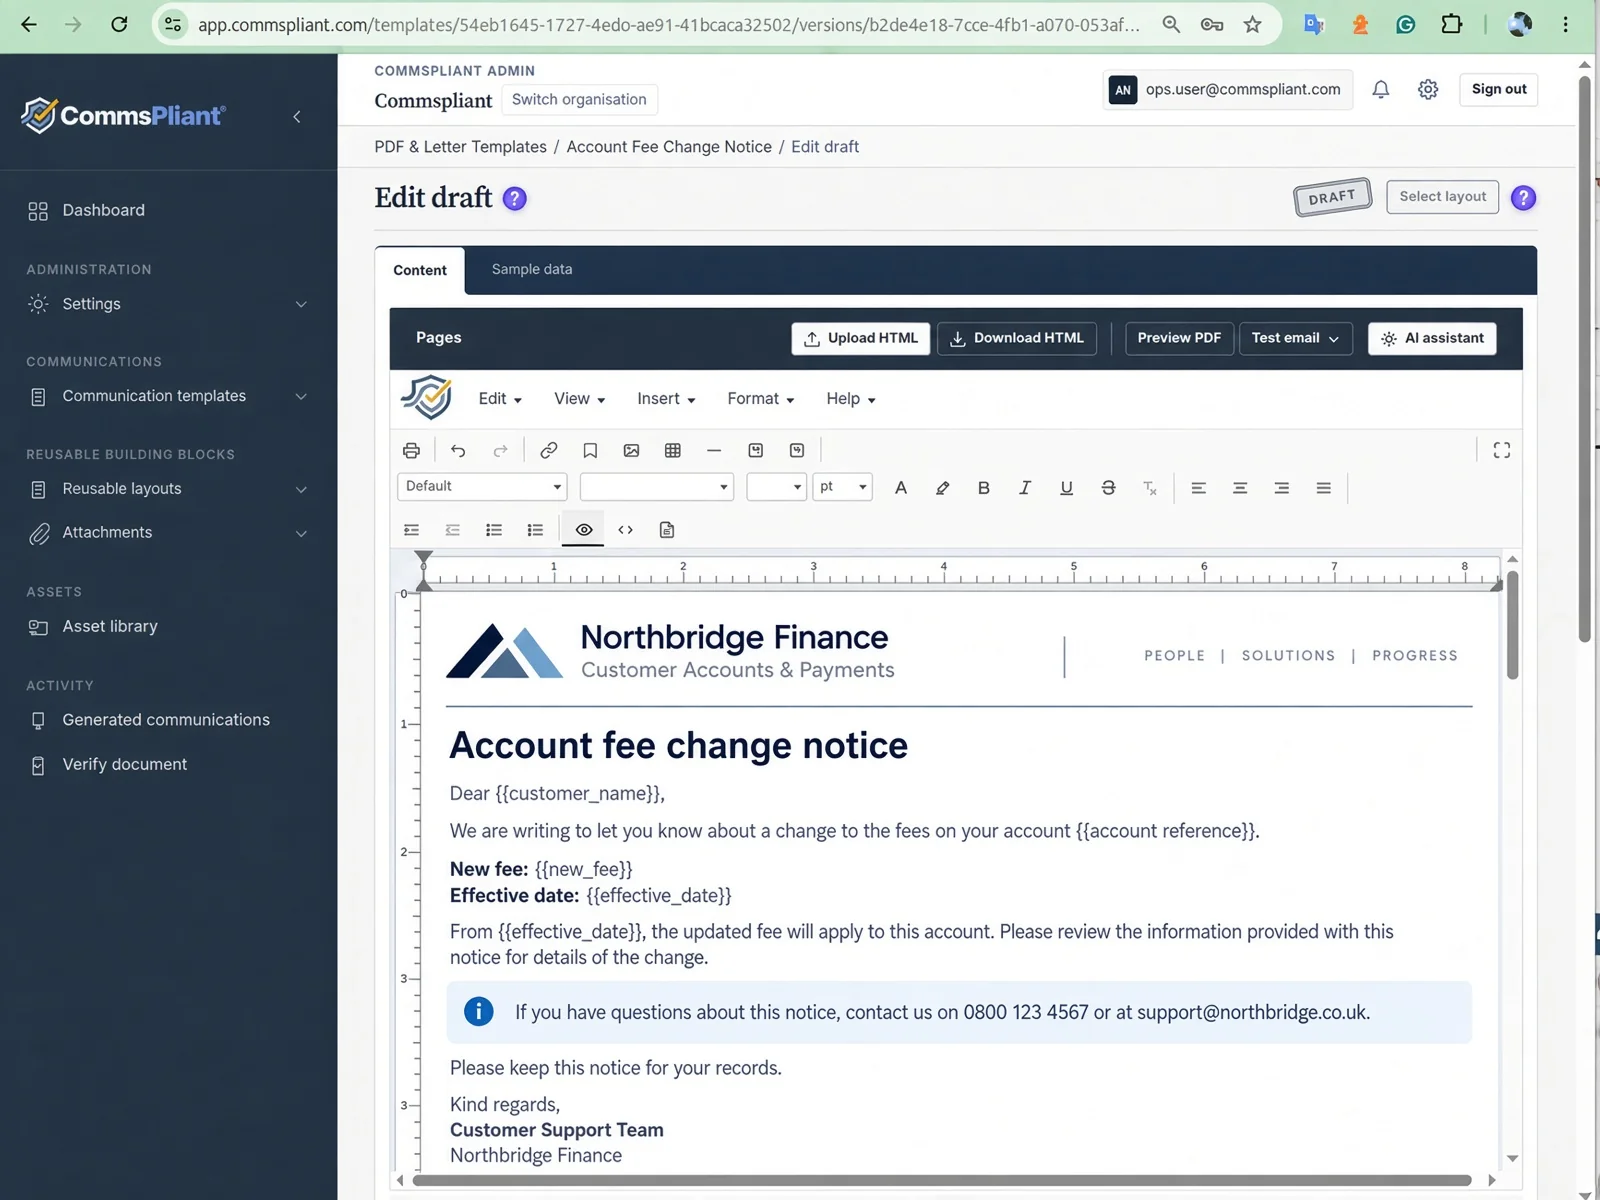Center-align the text
Image resolution: width=1600 pixels, height=1200 pixels.
click(1240, 488)
